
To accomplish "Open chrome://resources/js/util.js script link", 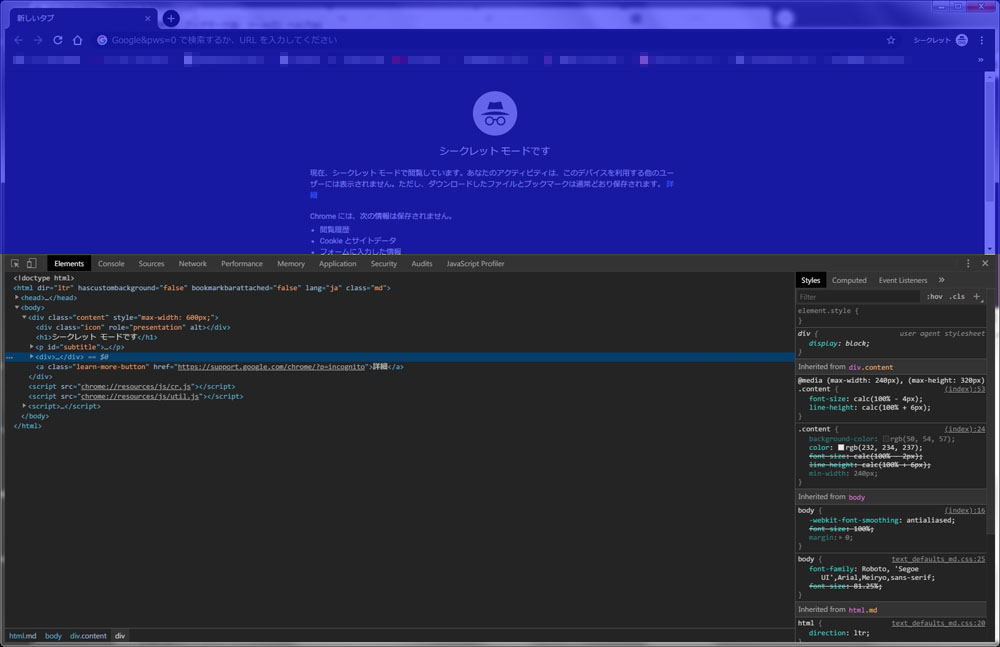I will pos(140,396).
